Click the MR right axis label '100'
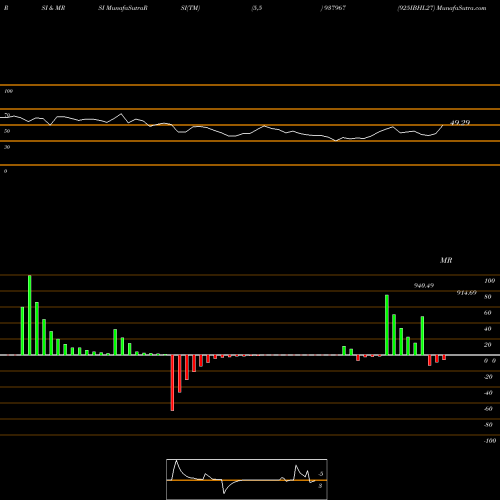The height and width of the screenshot is (500, 500). coord(489,281)
